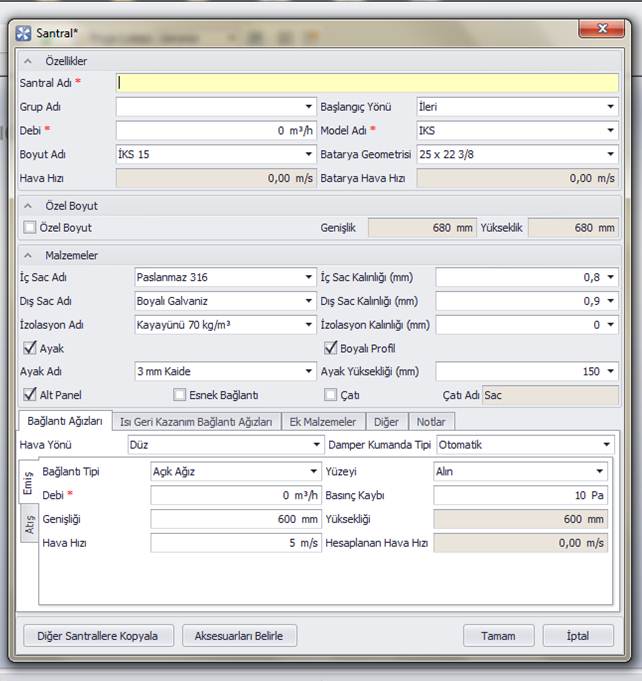Collapse the Özellikler section
This screenshot has width=642, height=681.
coord(28,62)
